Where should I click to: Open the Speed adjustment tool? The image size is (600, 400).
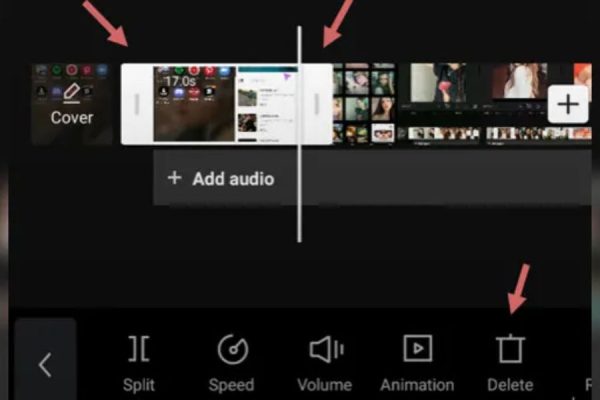pyautogui.click(x=231, y=349)
